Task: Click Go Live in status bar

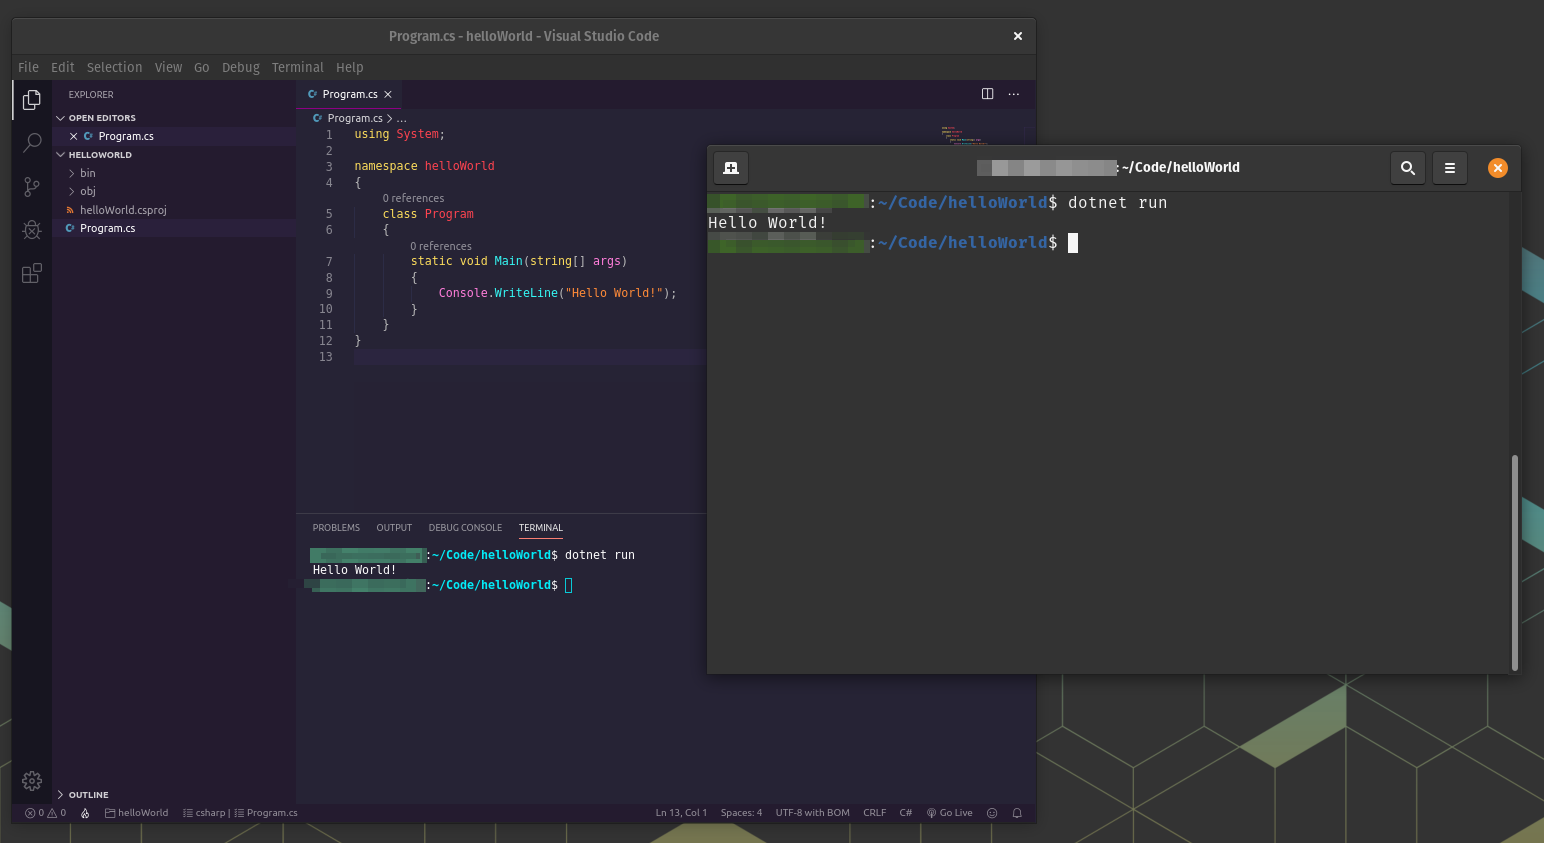Action: point(950,813)
